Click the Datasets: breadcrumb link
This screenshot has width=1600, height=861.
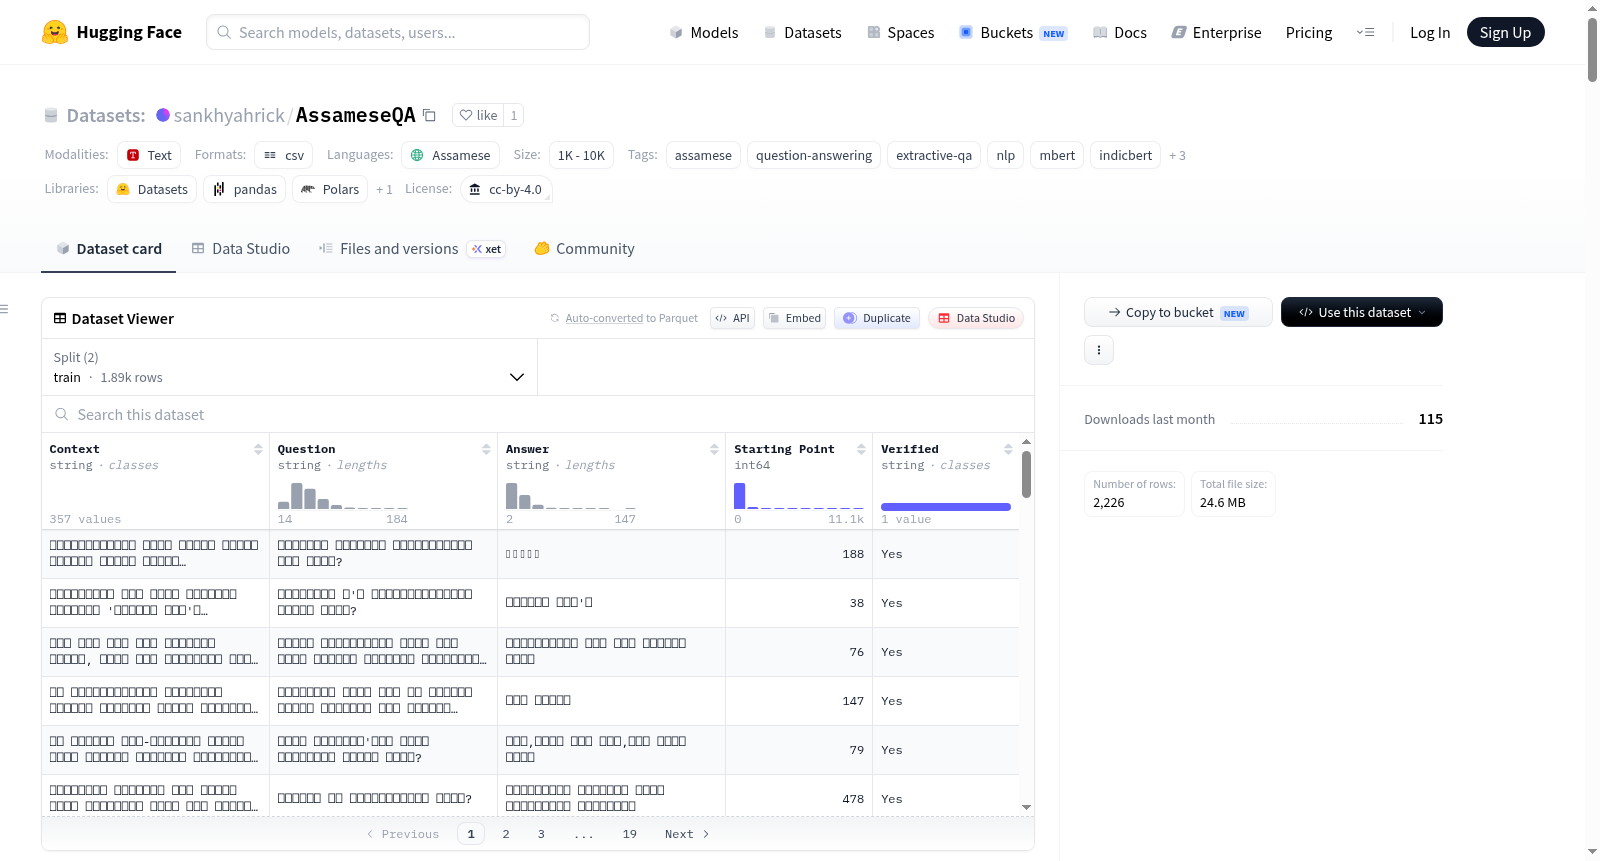point(106,115)
